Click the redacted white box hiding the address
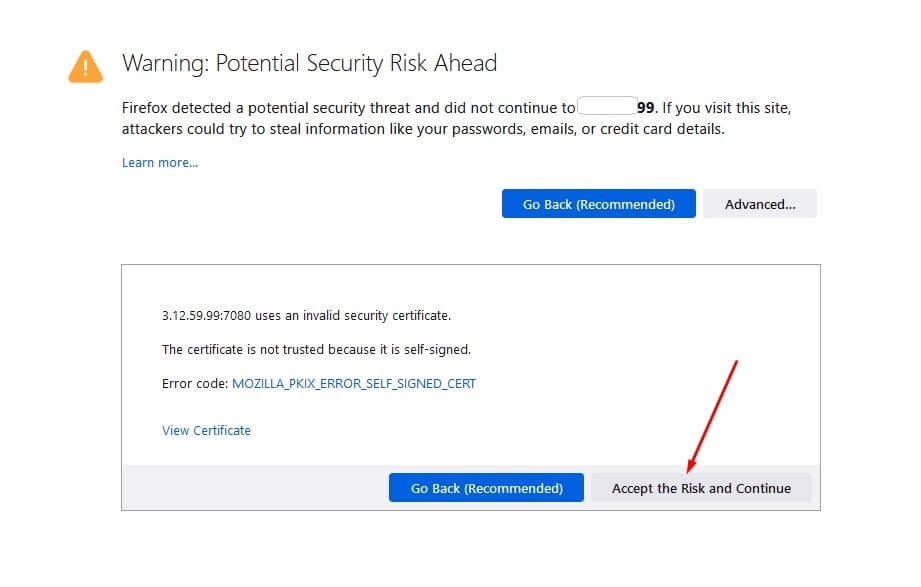 click(x=606, y=107)
